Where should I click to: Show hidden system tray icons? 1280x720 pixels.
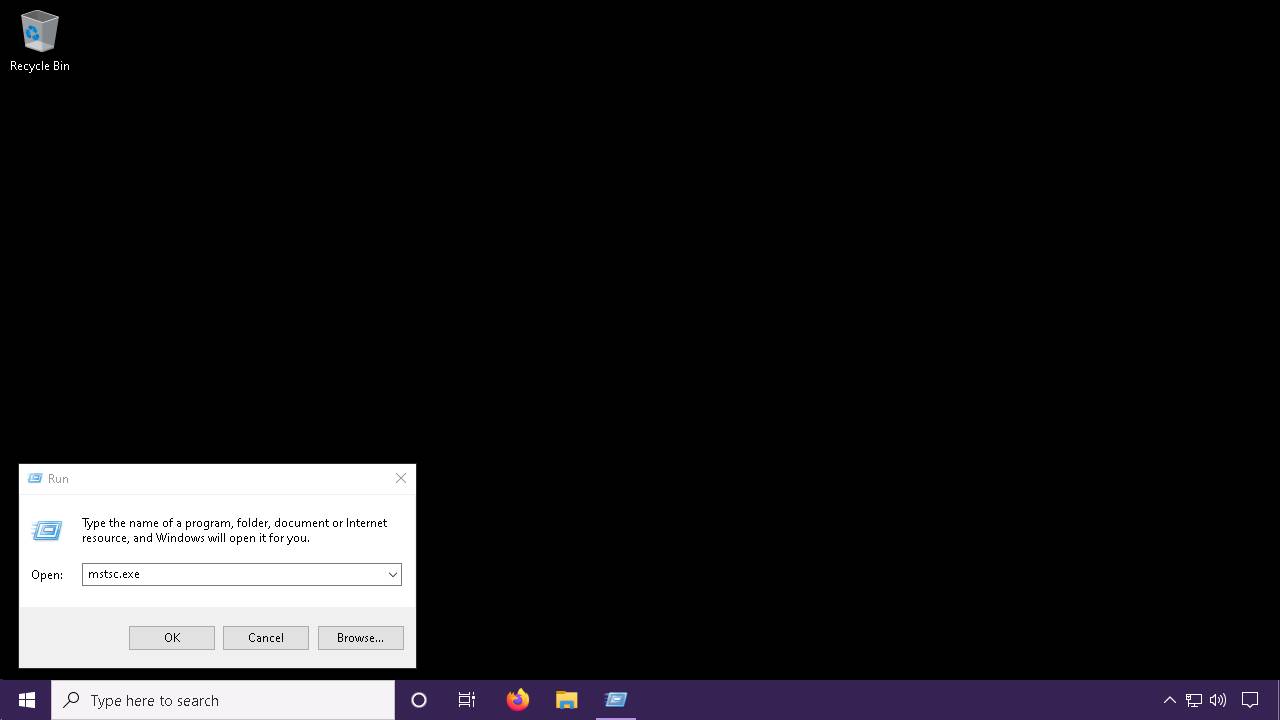(1169, 700)
